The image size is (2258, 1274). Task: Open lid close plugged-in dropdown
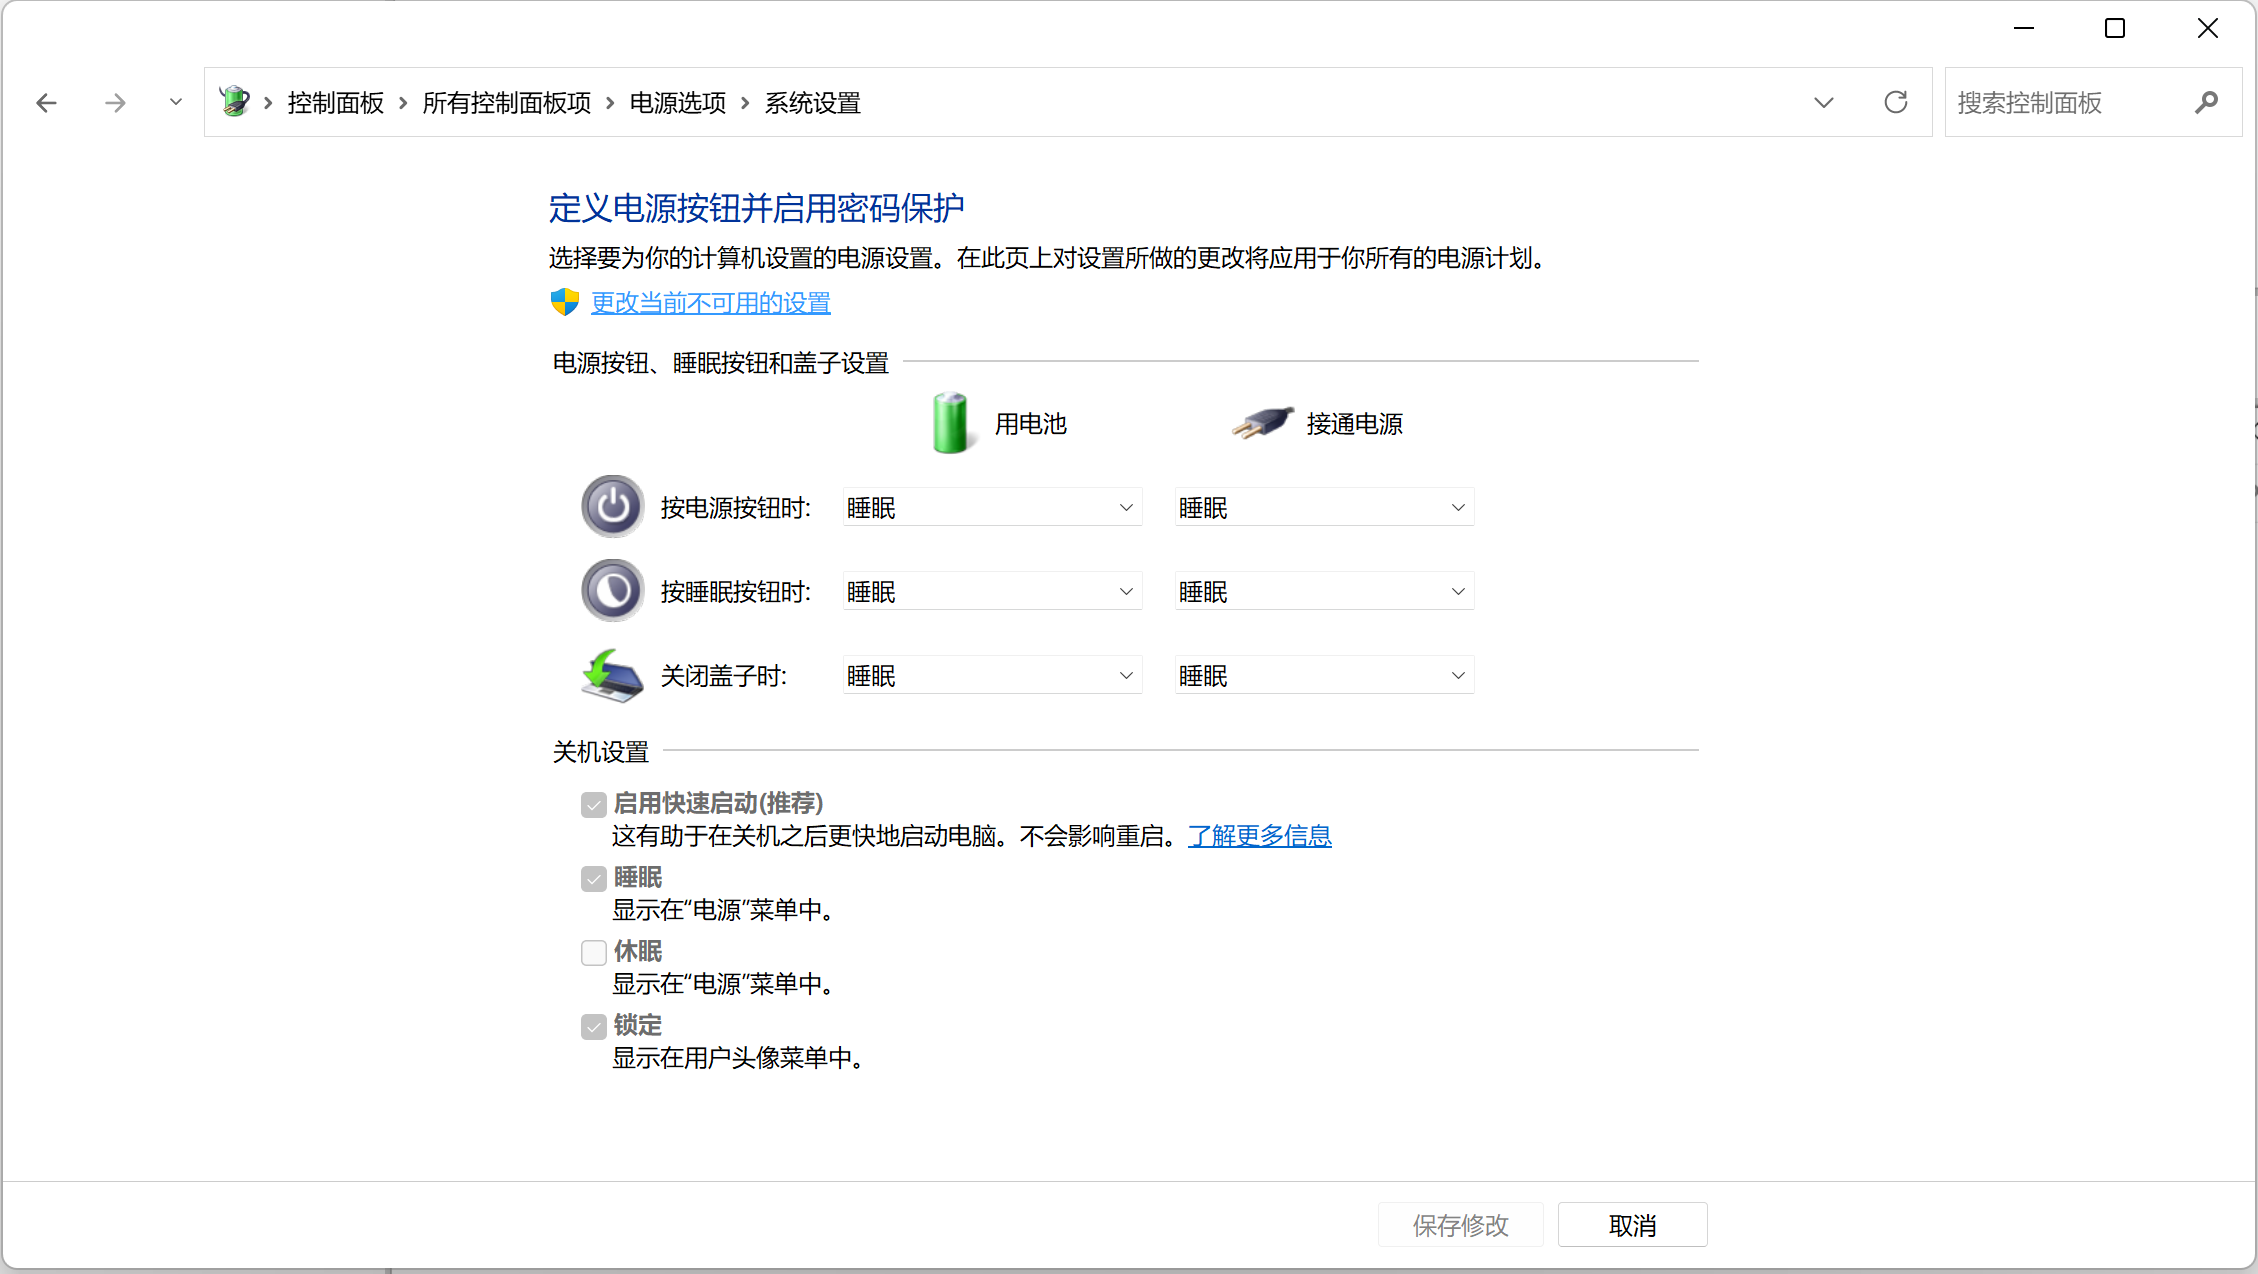point(1323,676)
